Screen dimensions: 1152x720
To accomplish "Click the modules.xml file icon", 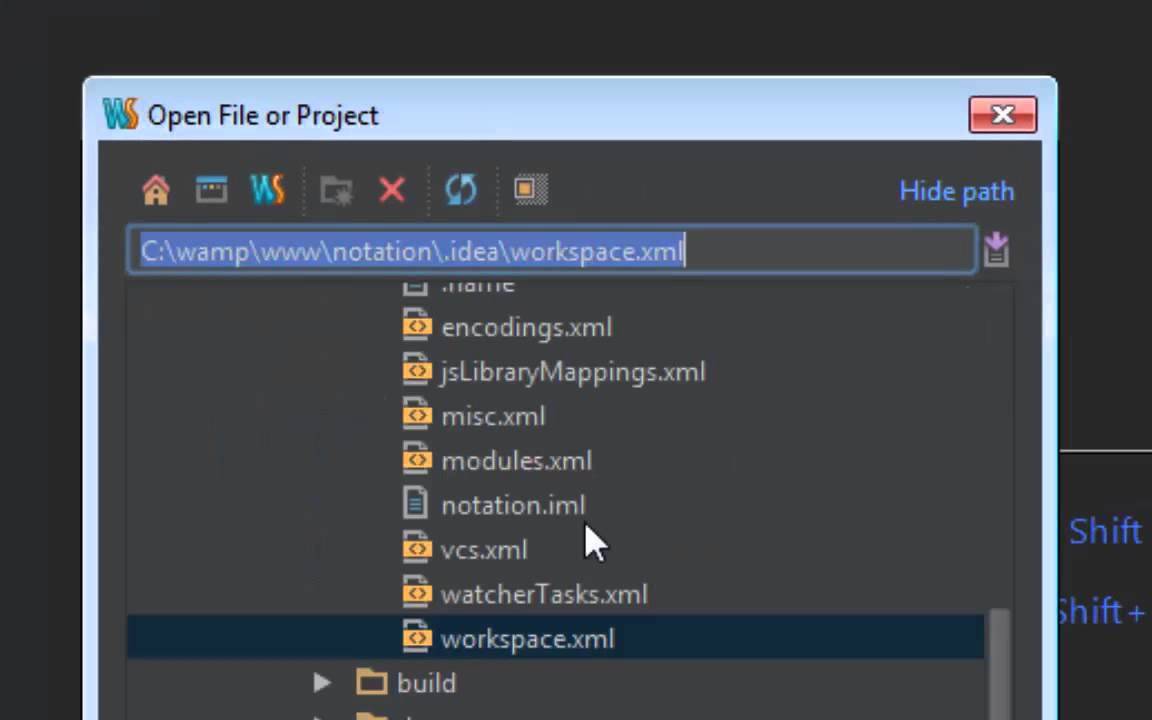I will 417,460.
